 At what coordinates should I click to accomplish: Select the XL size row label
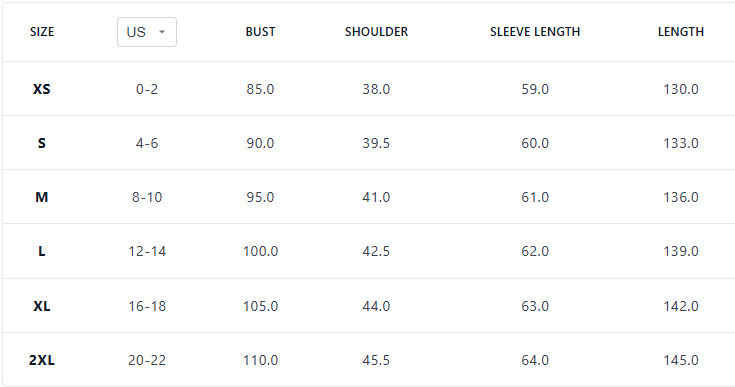42,306
